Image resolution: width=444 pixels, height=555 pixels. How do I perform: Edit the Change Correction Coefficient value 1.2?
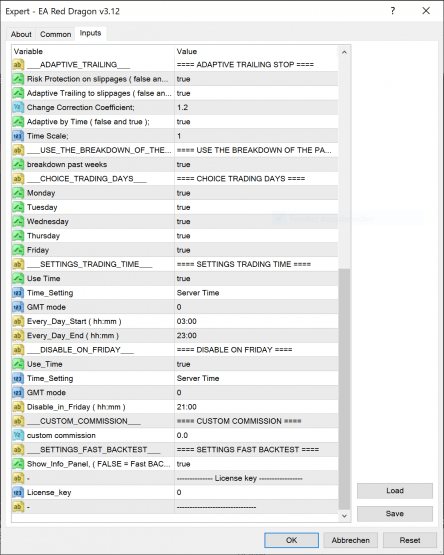point(256,108)
